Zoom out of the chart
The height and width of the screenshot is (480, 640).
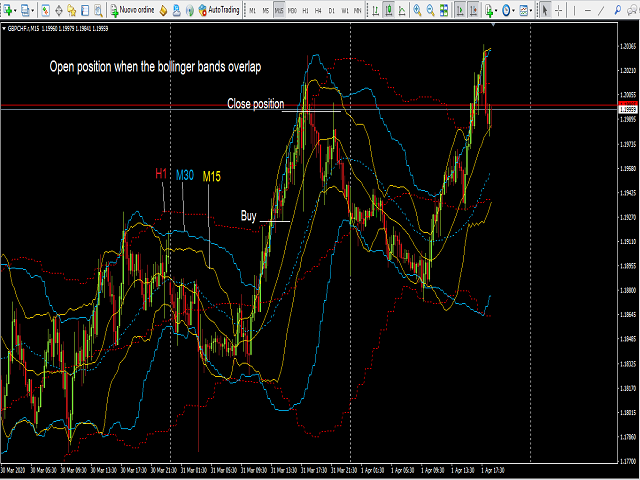pyautogui.click(x=430, y=10)
